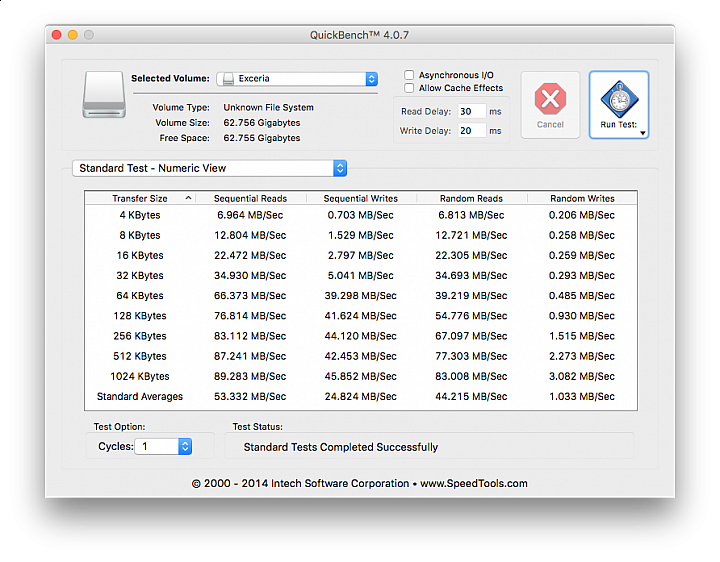Click the 87.241 MB/Sec value
720x562 pixels.
point(250,356)
